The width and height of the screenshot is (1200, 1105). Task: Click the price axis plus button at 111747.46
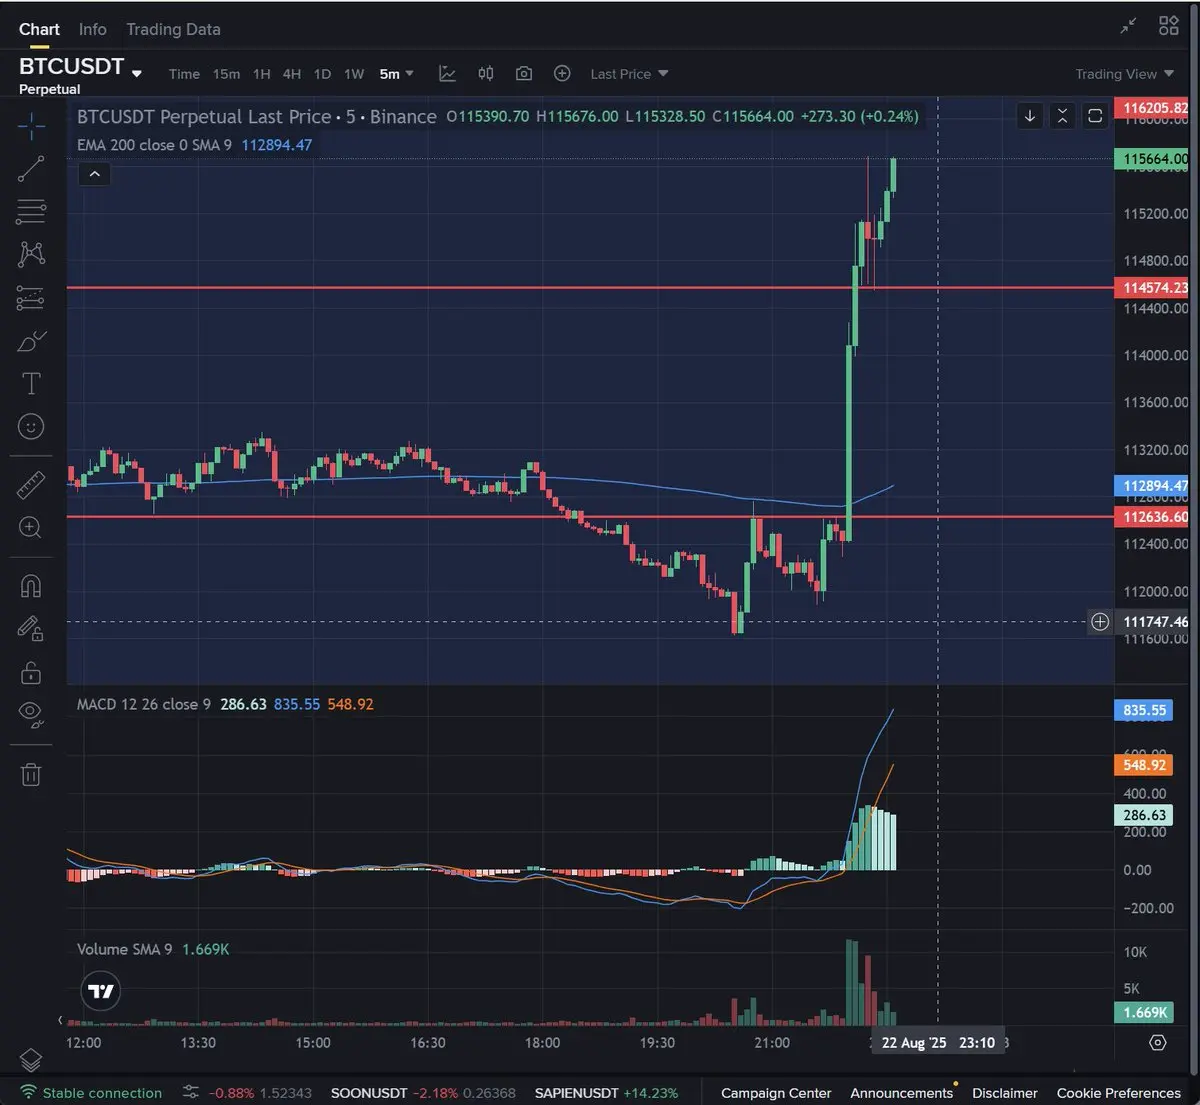point(1100,622)
